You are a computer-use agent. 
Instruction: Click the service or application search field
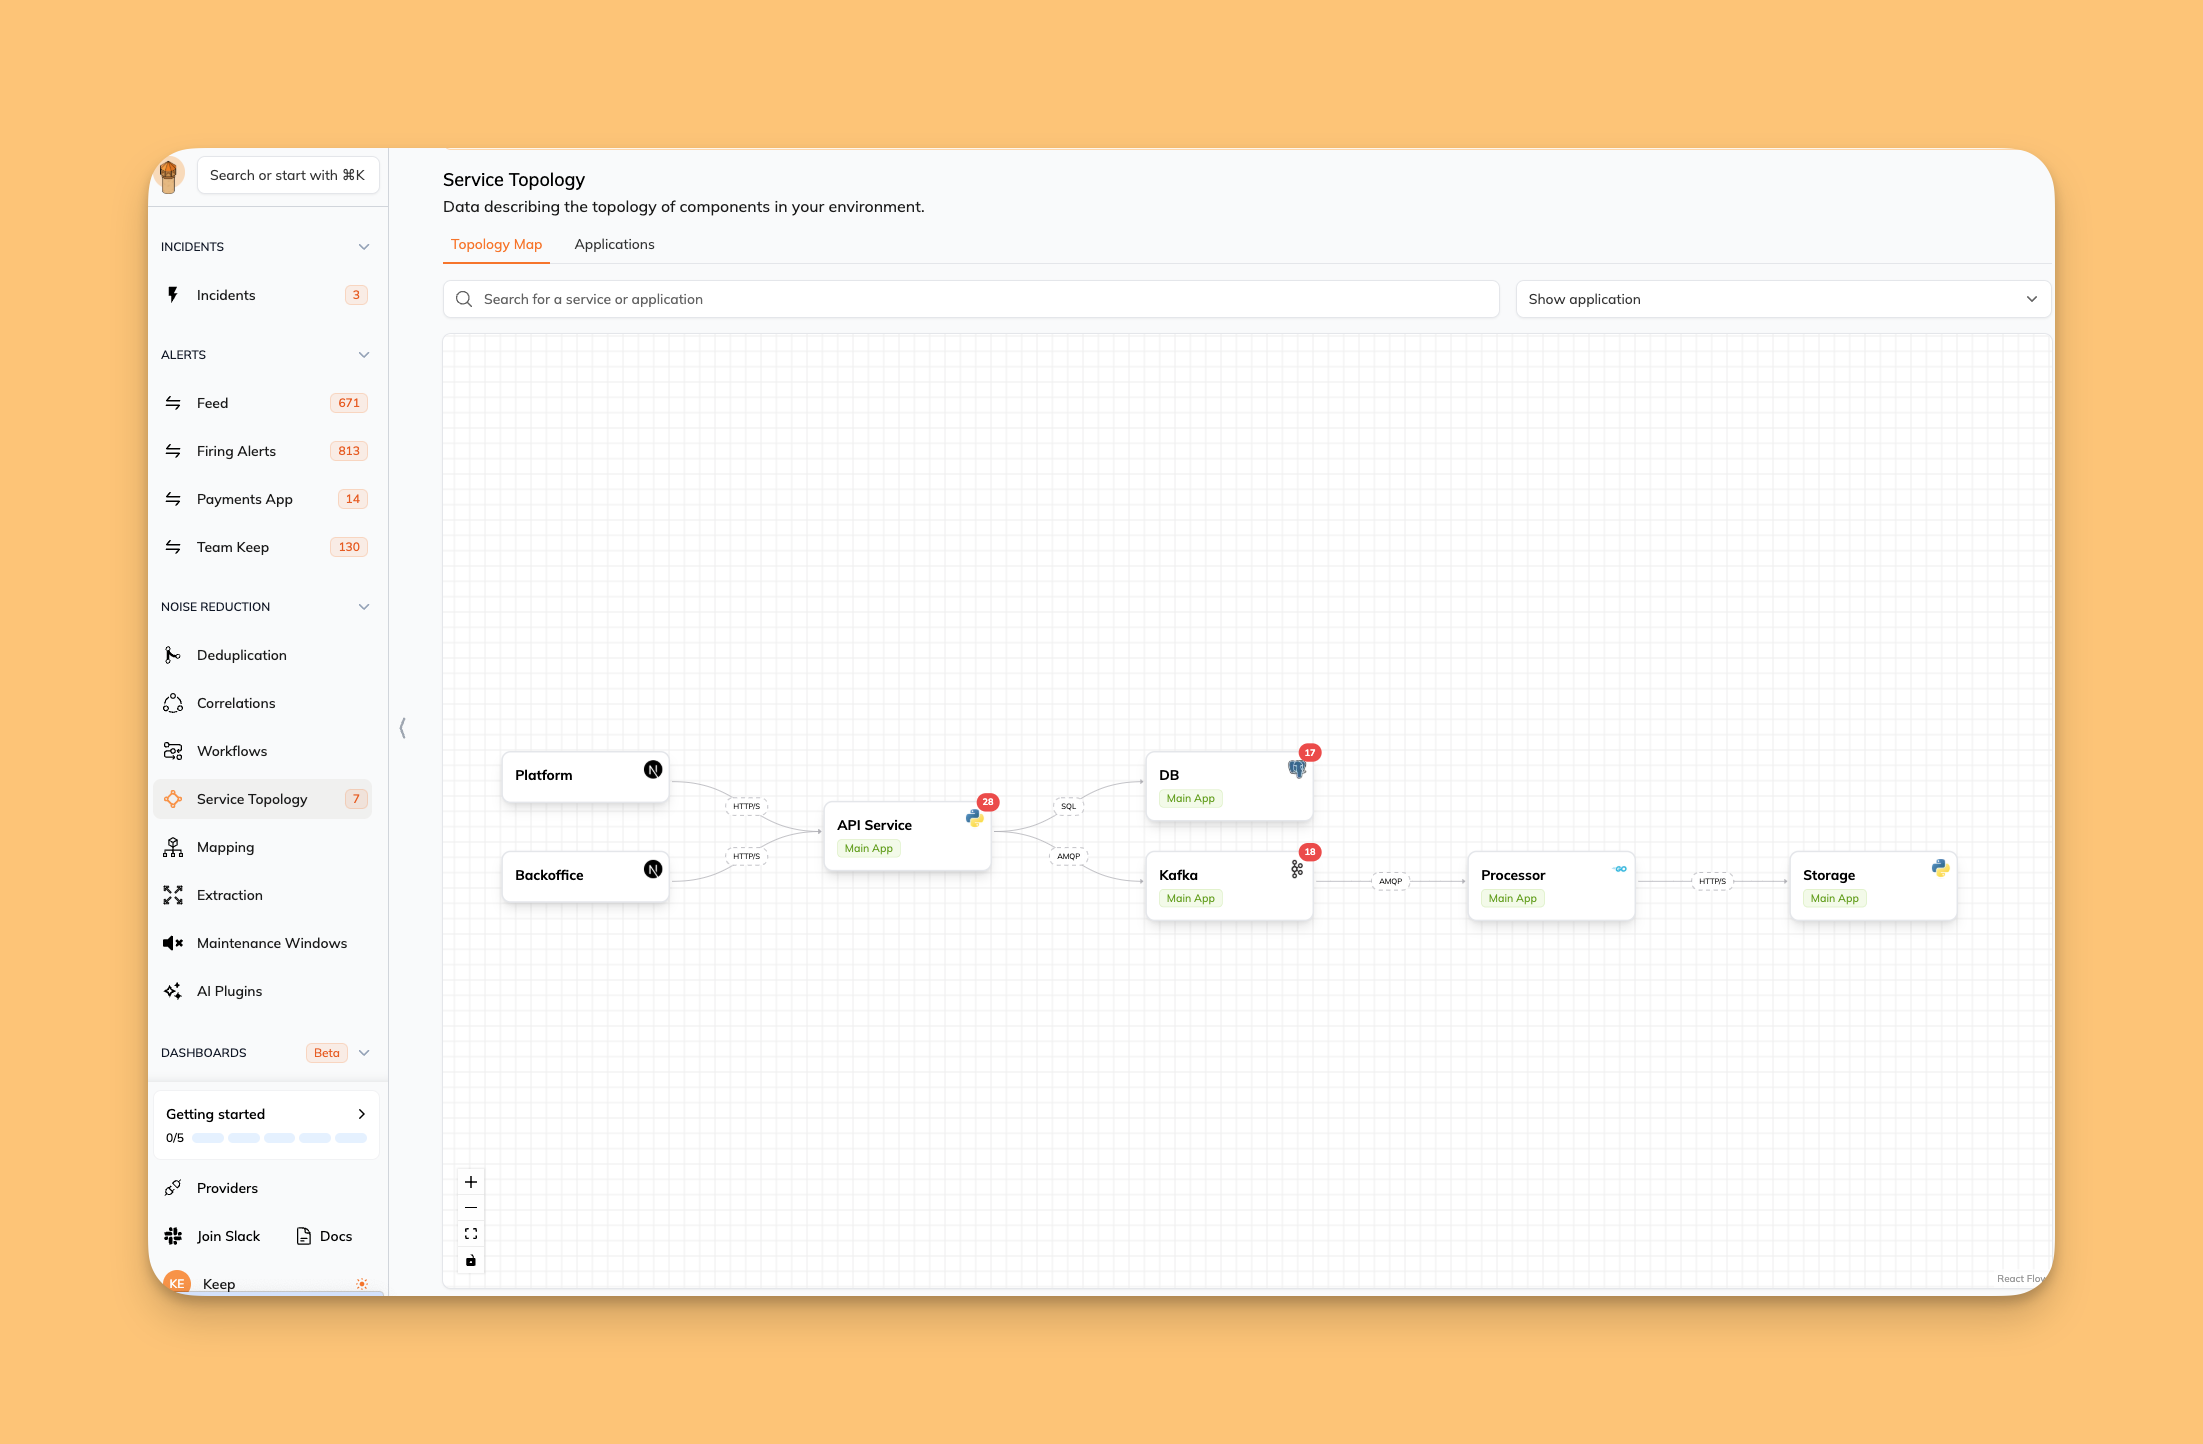(970, 299)
